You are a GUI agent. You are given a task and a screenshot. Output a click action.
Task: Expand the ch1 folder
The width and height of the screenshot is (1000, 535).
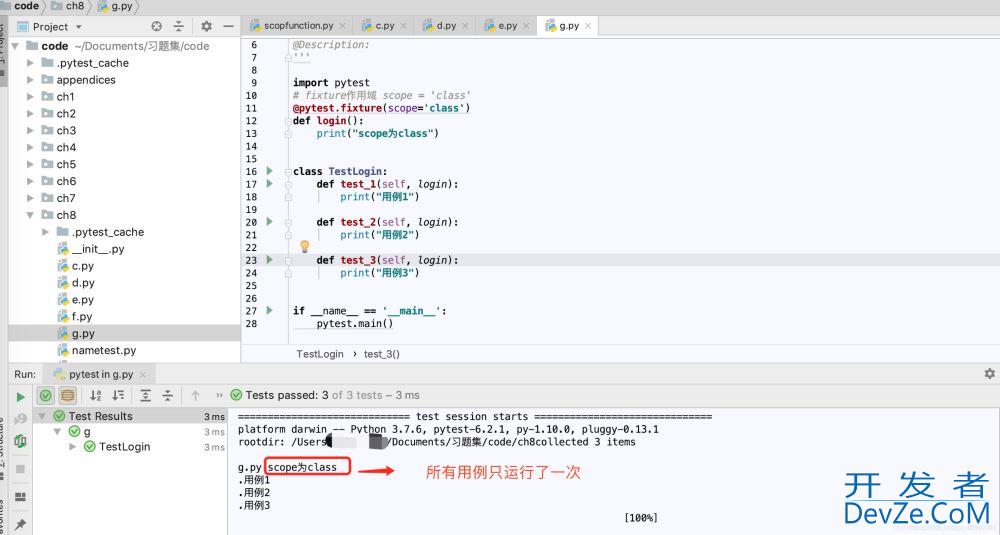point(30,97)
